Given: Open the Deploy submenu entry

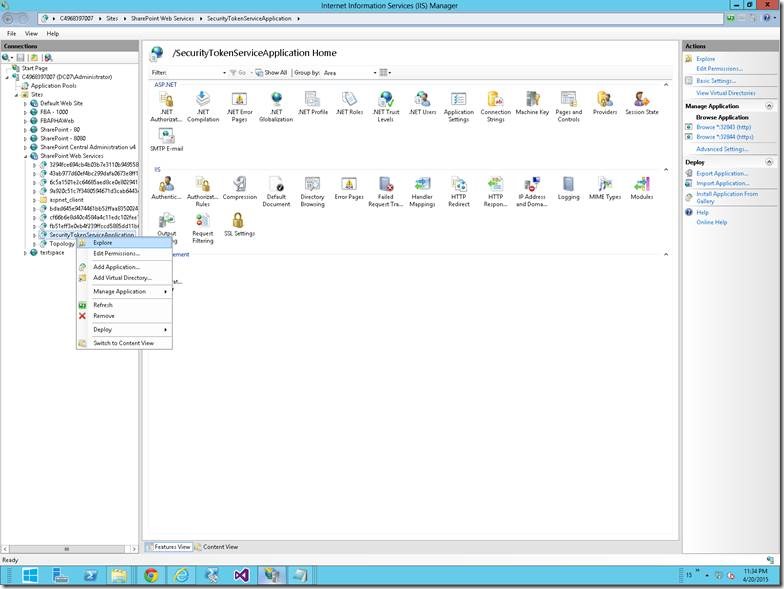Looking at the screenshot, I should (124, 330).
